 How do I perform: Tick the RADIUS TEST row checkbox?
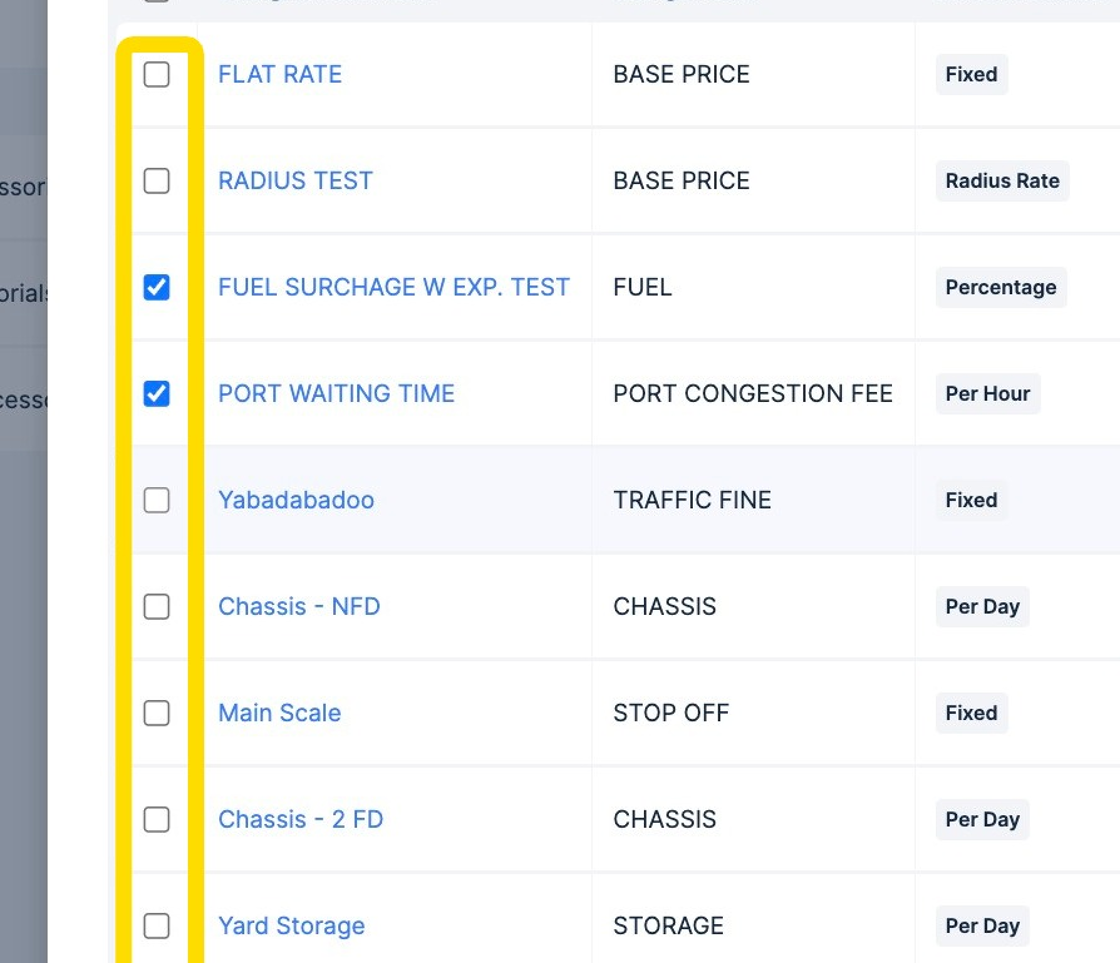coord(156,181)
